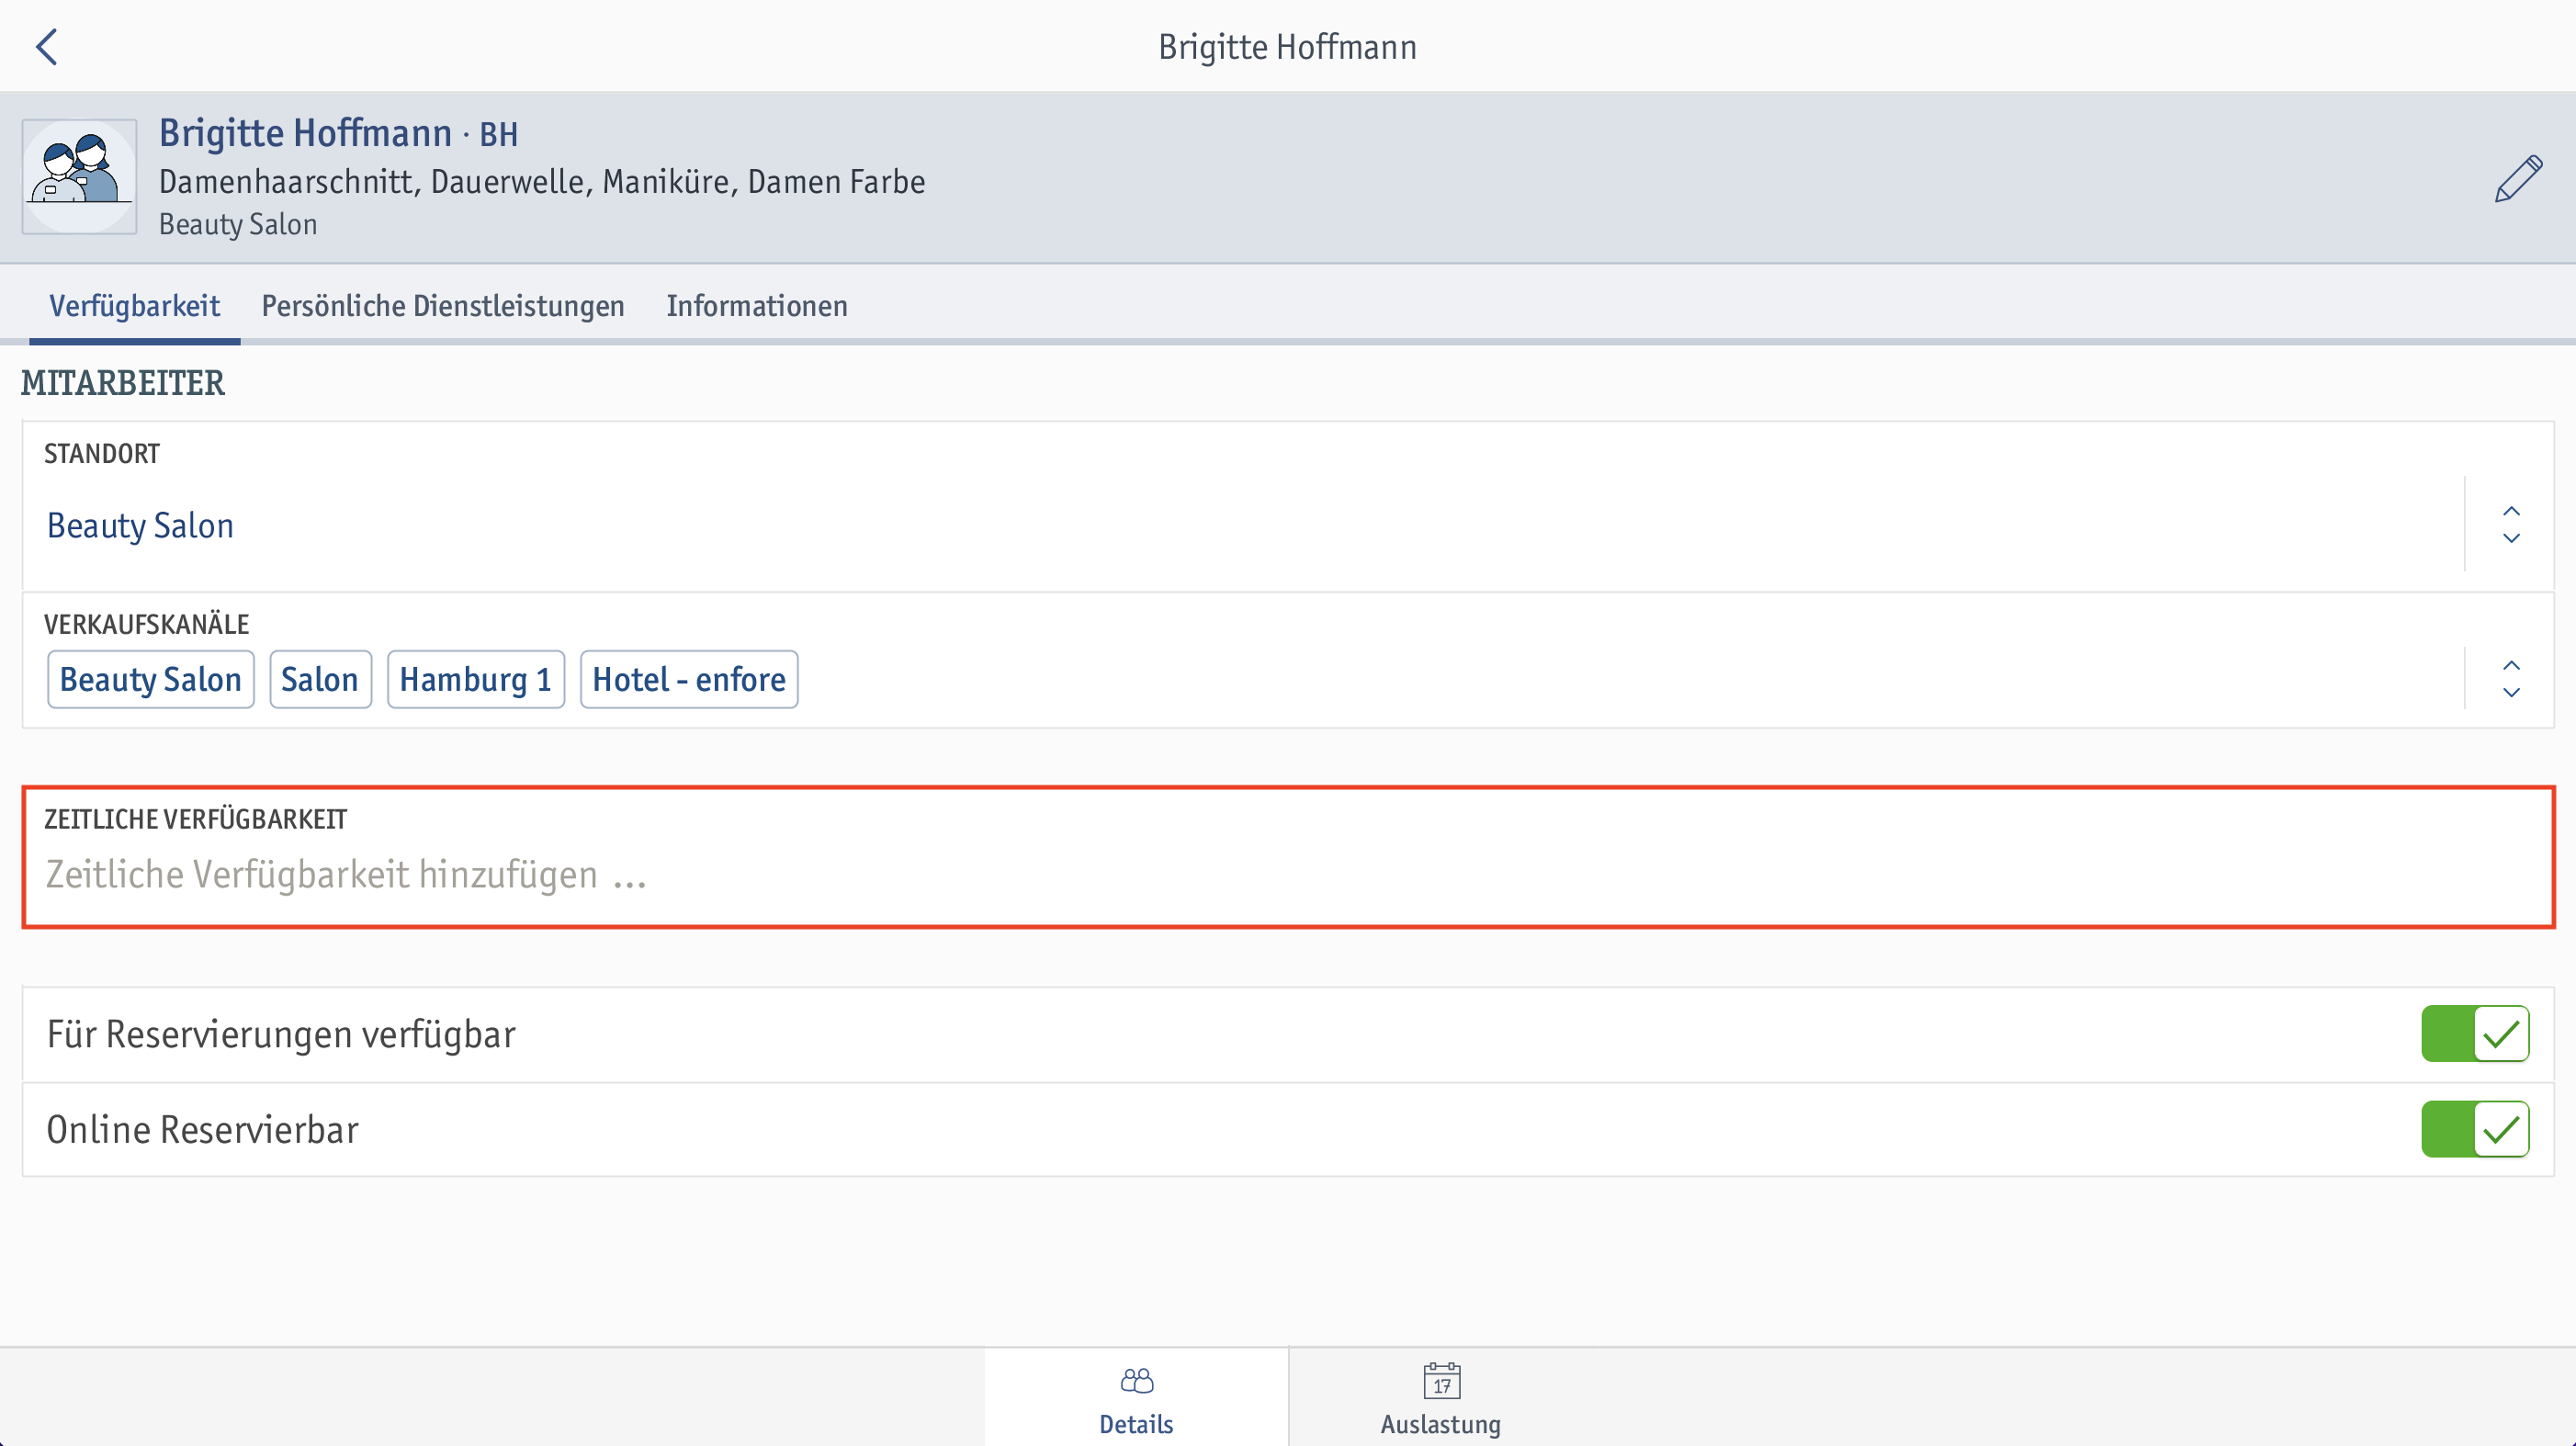2576x1446 pixels.
Task: Switch to Informationen tab
Action: 757,306
